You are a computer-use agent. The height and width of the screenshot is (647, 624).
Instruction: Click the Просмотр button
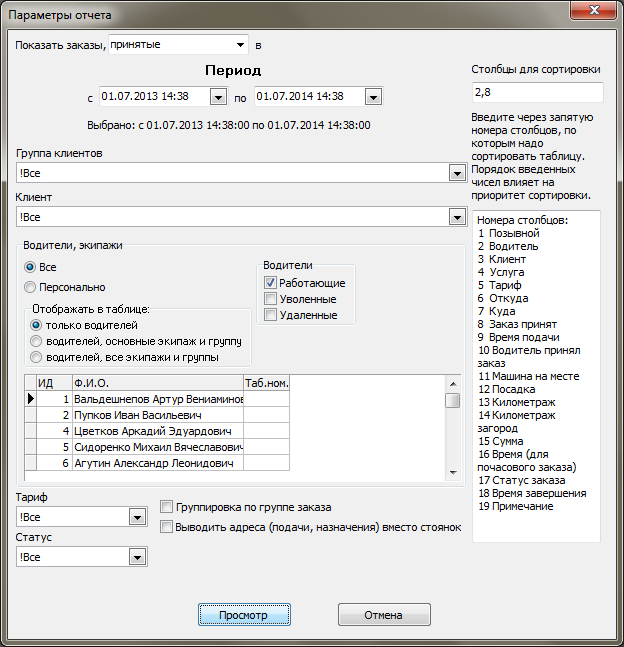click(244, 615)
